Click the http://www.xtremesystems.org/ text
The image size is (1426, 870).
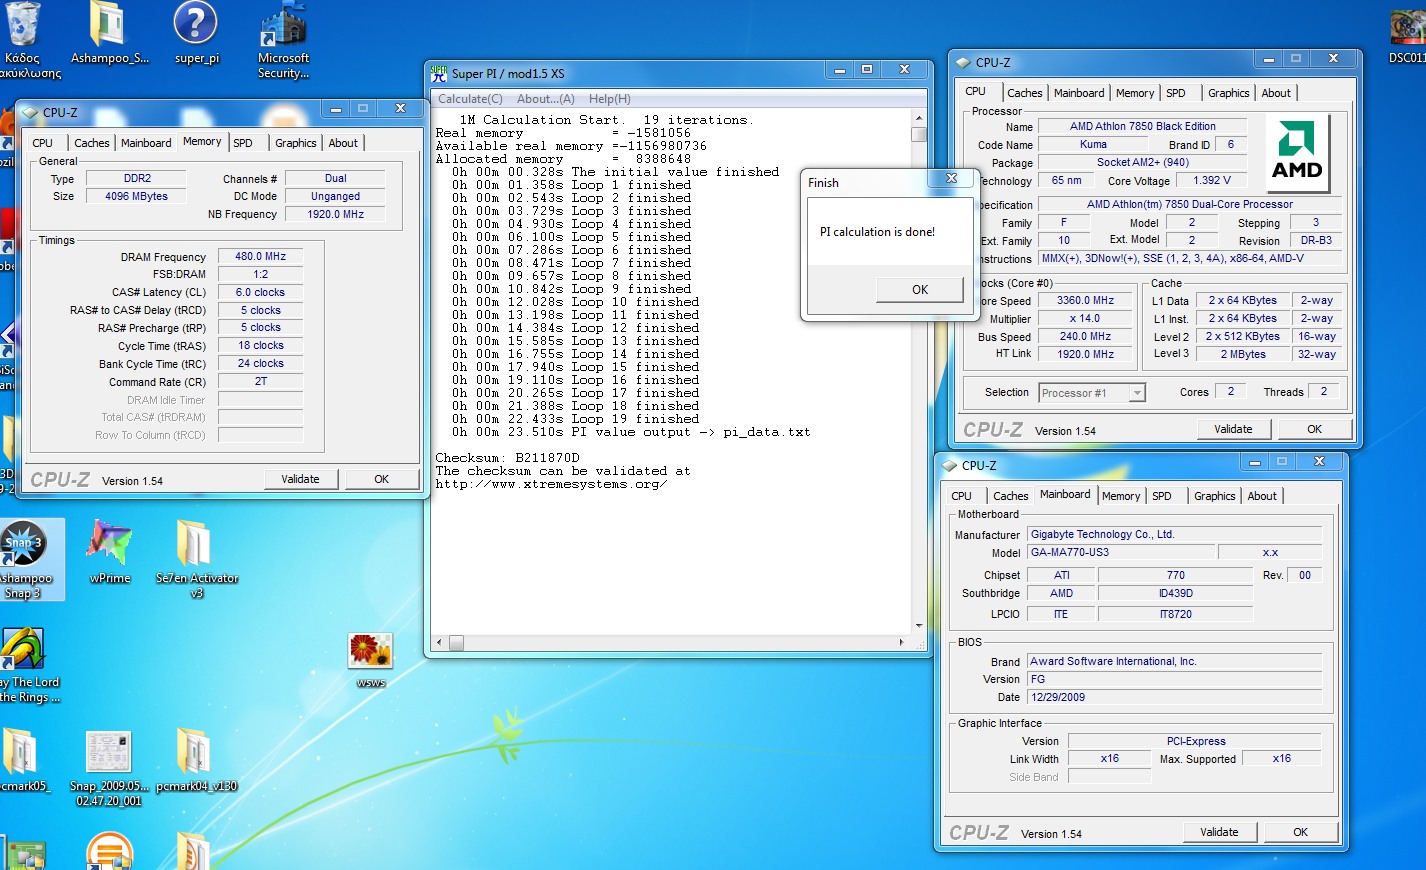coord(551,484)
